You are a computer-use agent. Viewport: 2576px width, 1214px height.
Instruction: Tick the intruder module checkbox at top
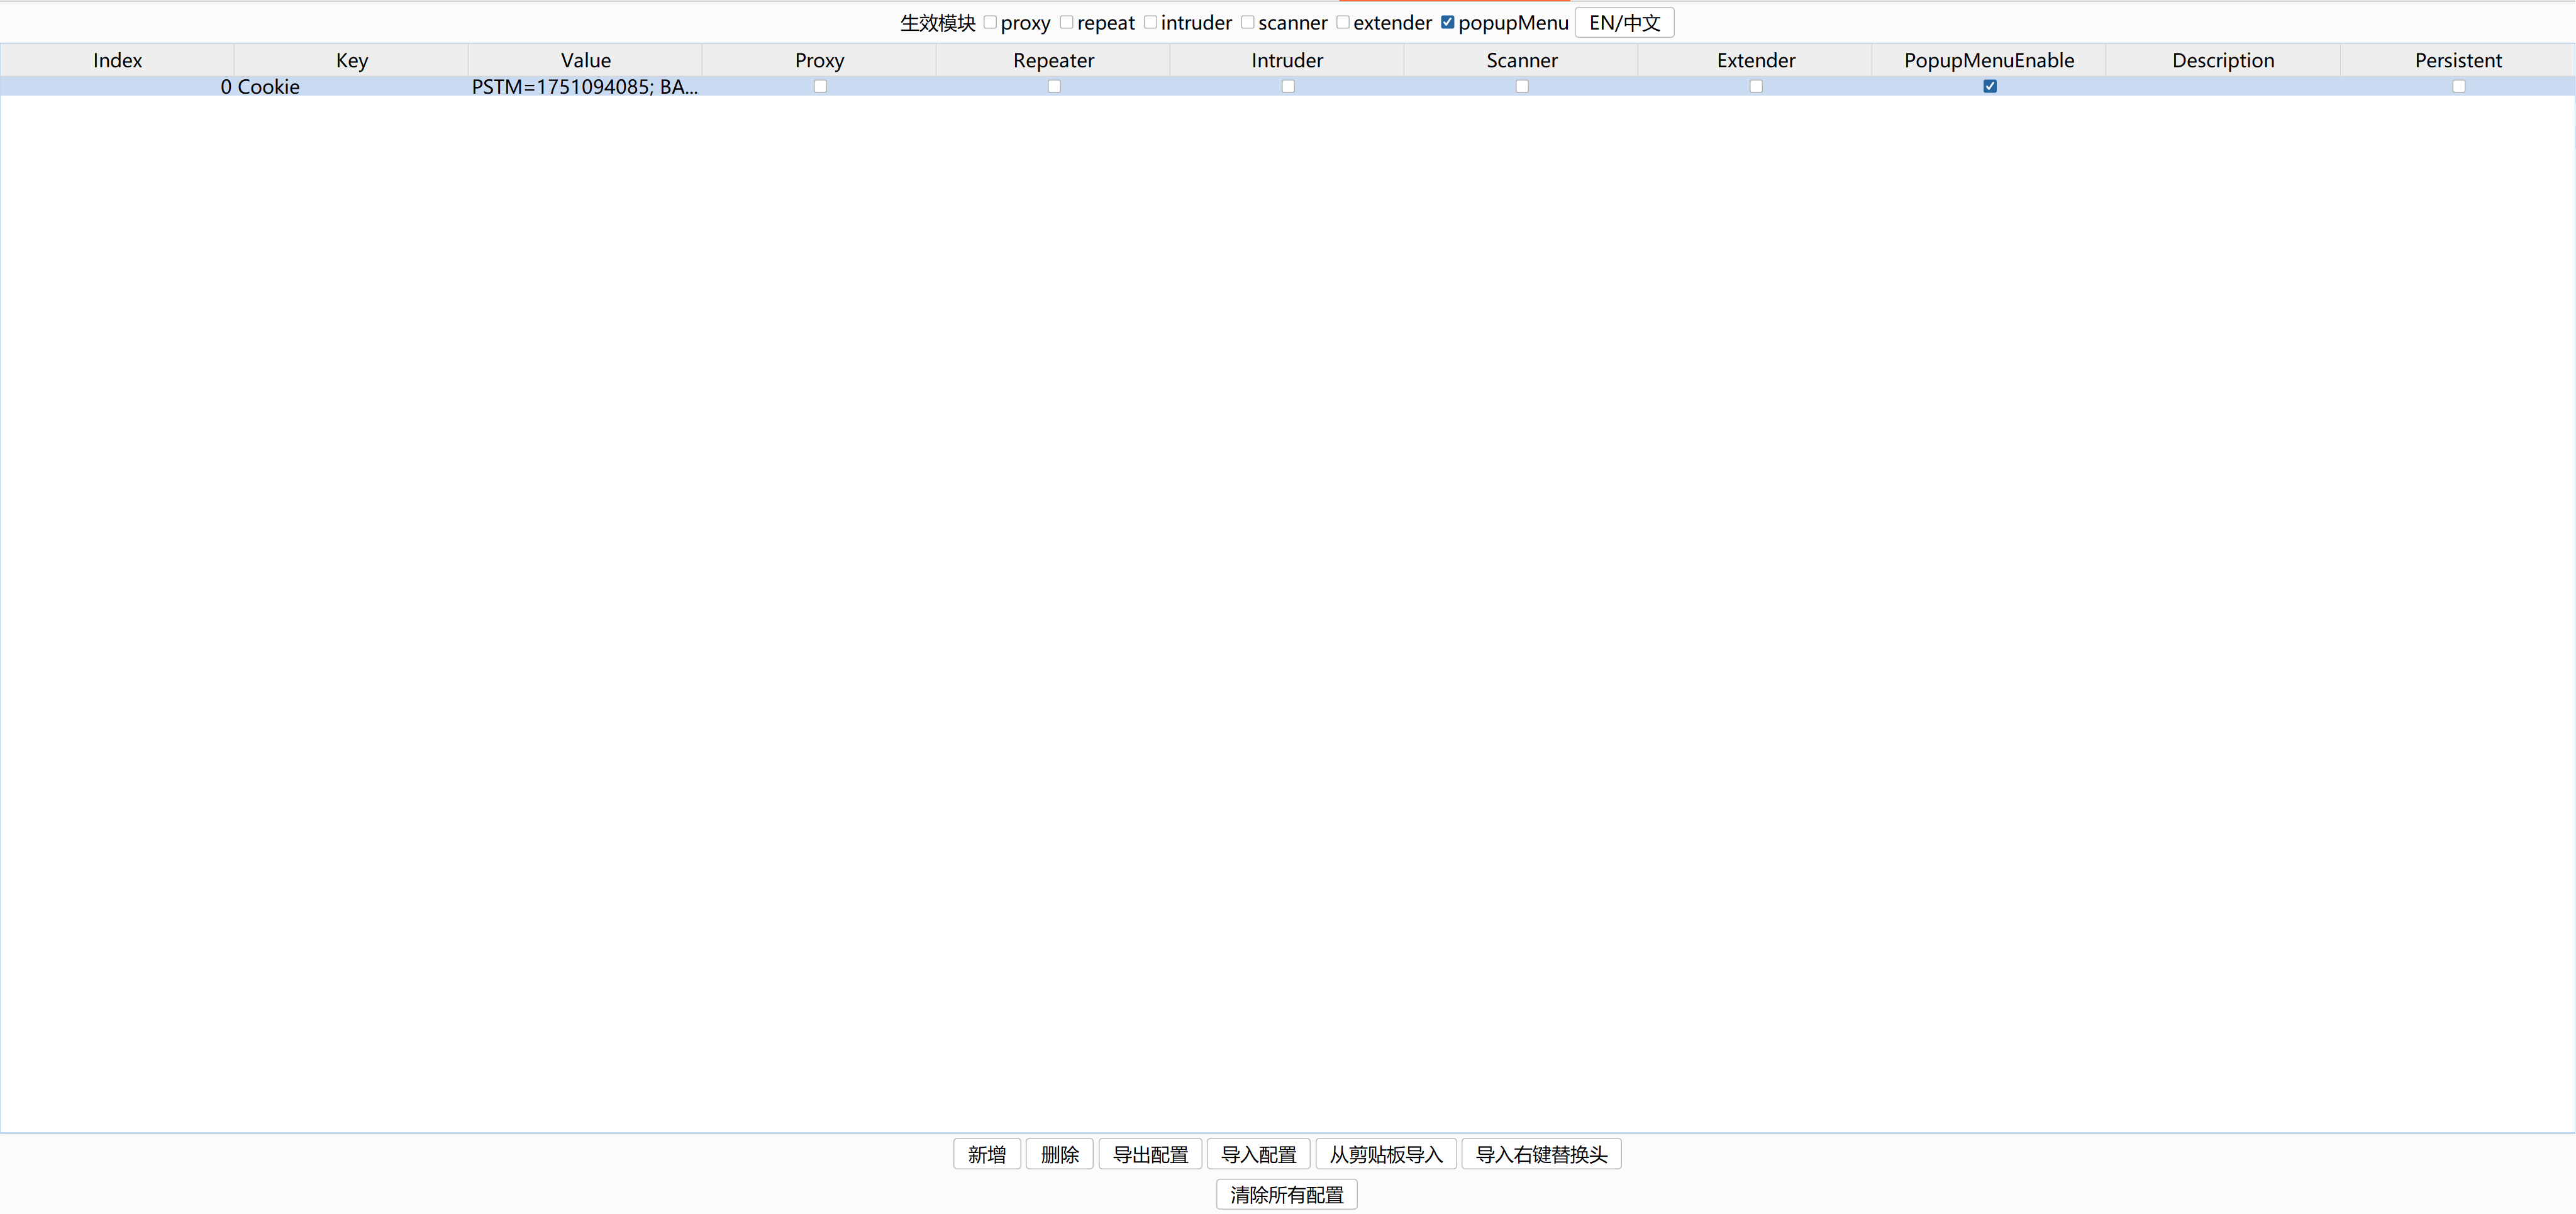[x=1150, y=22]
